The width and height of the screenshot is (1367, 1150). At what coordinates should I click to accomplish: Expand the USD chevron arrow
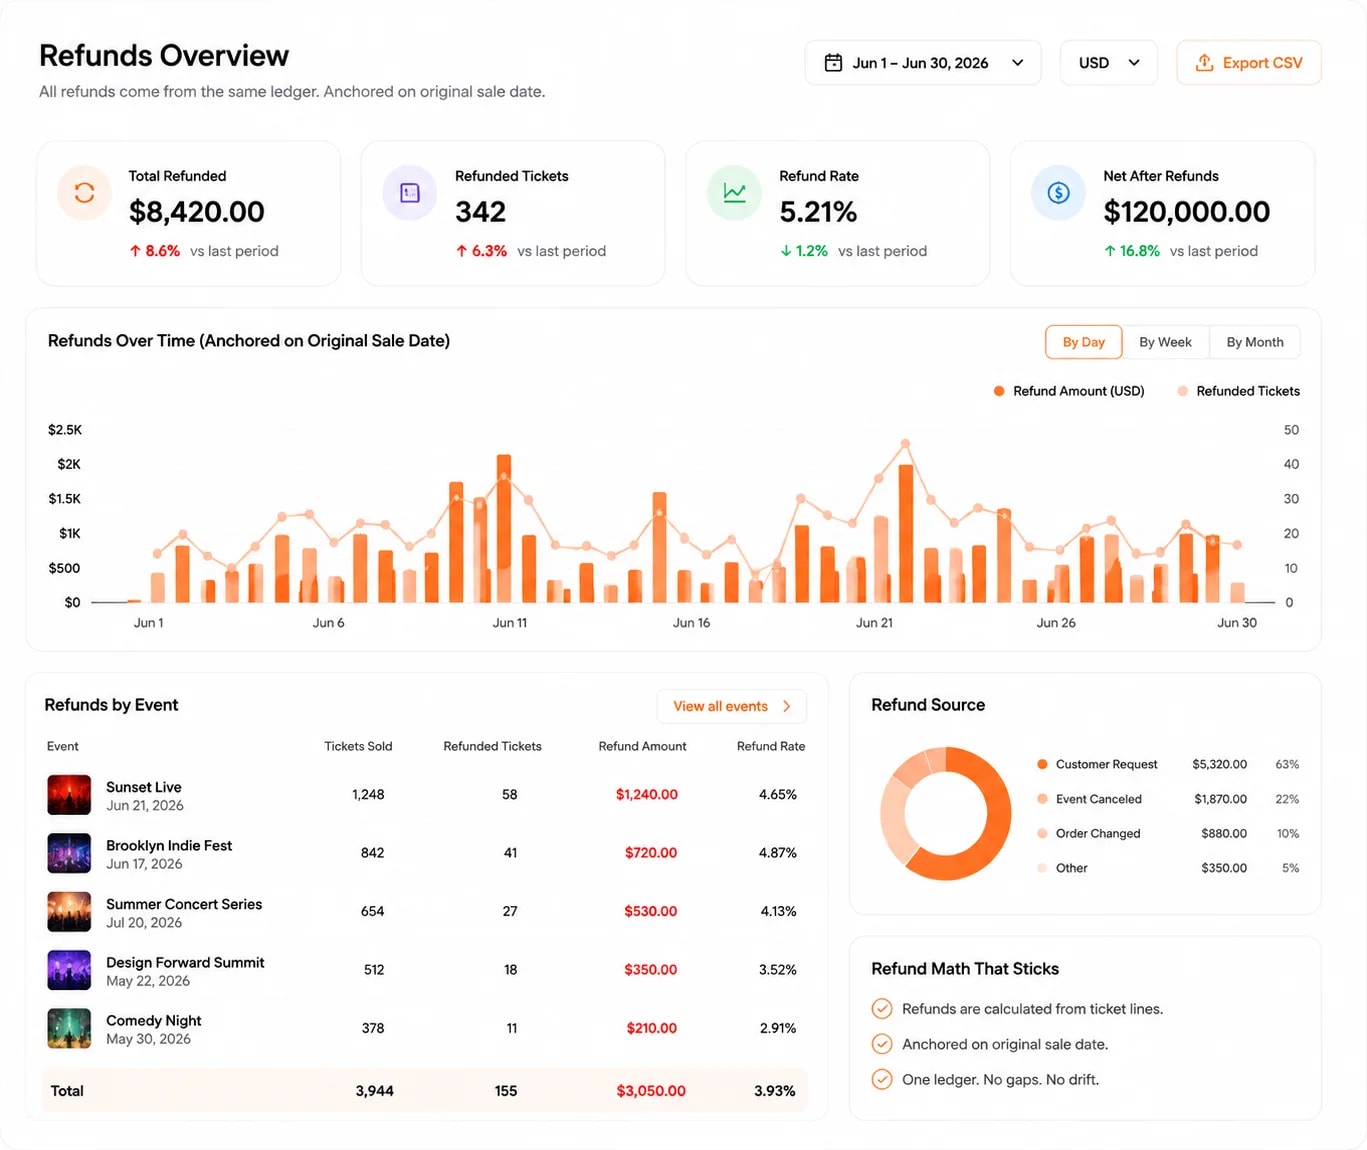point(1134,63)
